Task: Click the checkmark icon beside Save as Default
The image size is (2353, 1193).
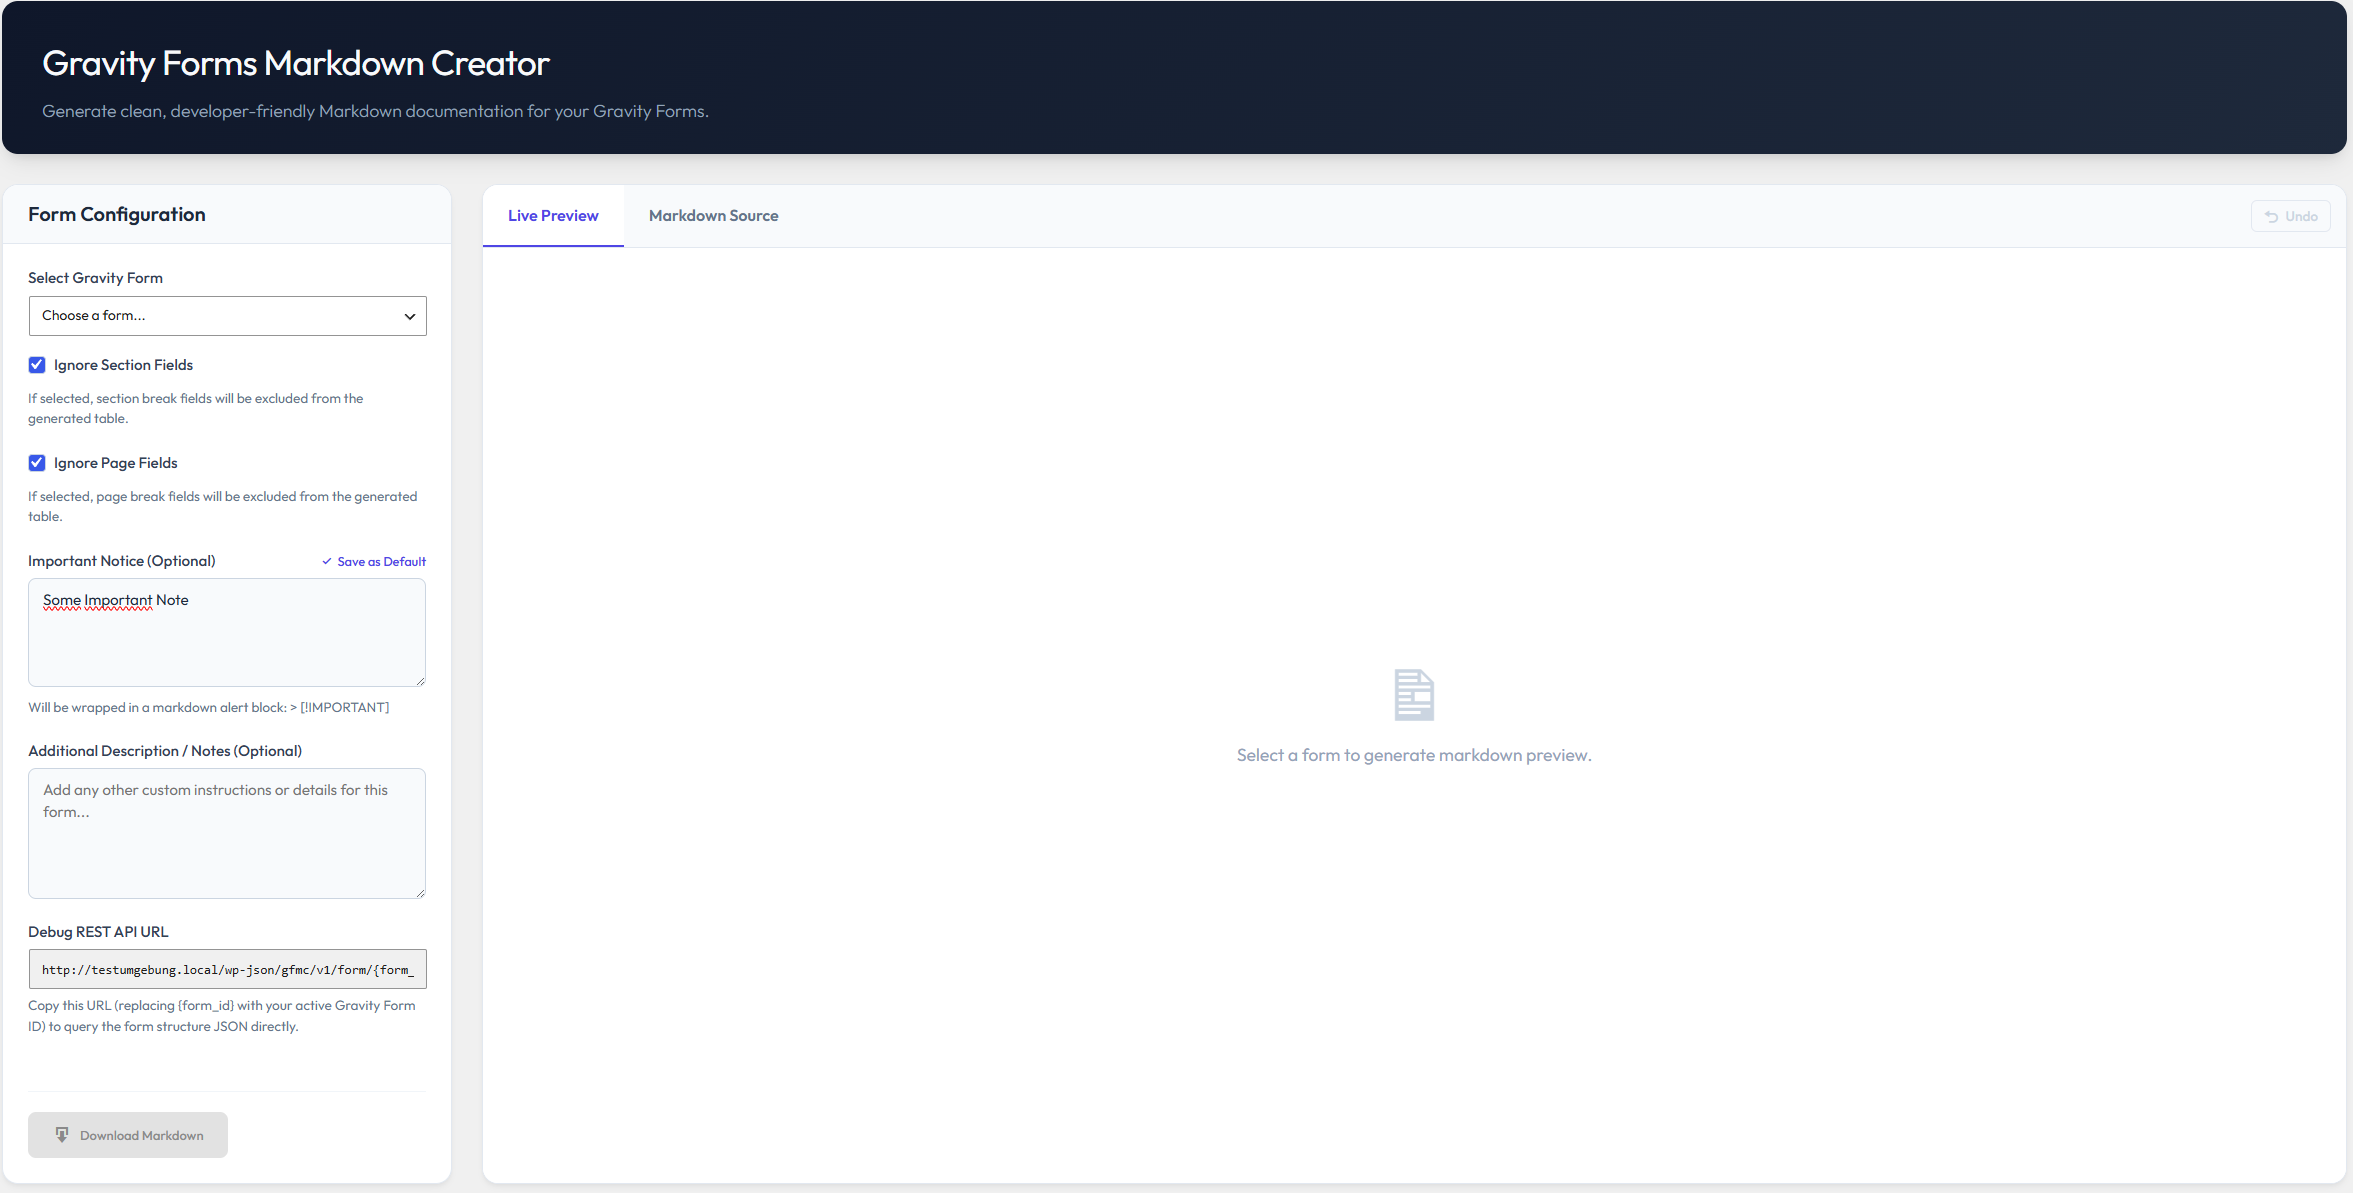Action: click(327, 562)
